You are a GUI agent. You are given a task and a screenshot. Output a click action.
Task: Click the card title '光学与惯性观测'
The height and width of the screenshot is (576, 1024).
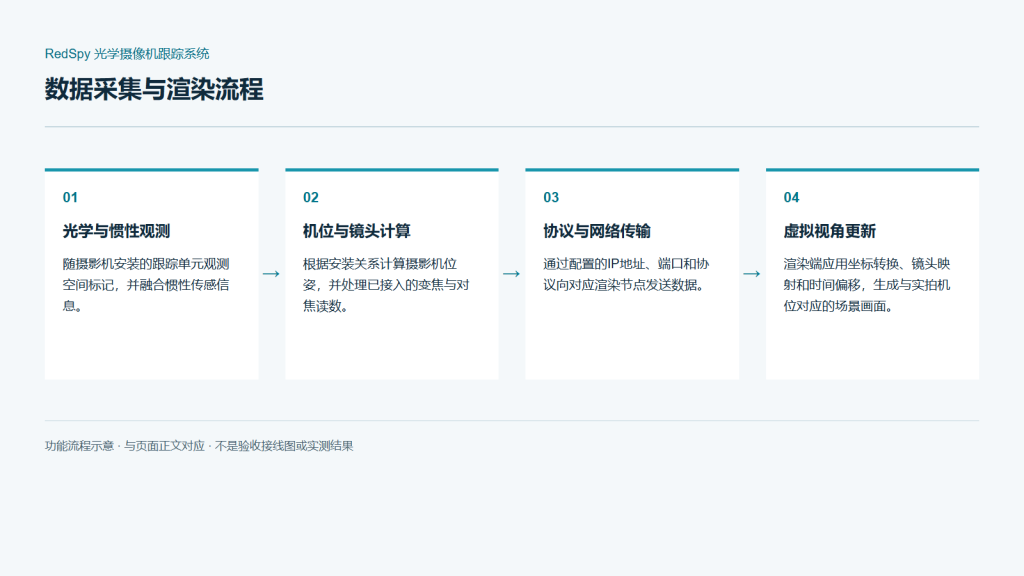coord(116,231)
